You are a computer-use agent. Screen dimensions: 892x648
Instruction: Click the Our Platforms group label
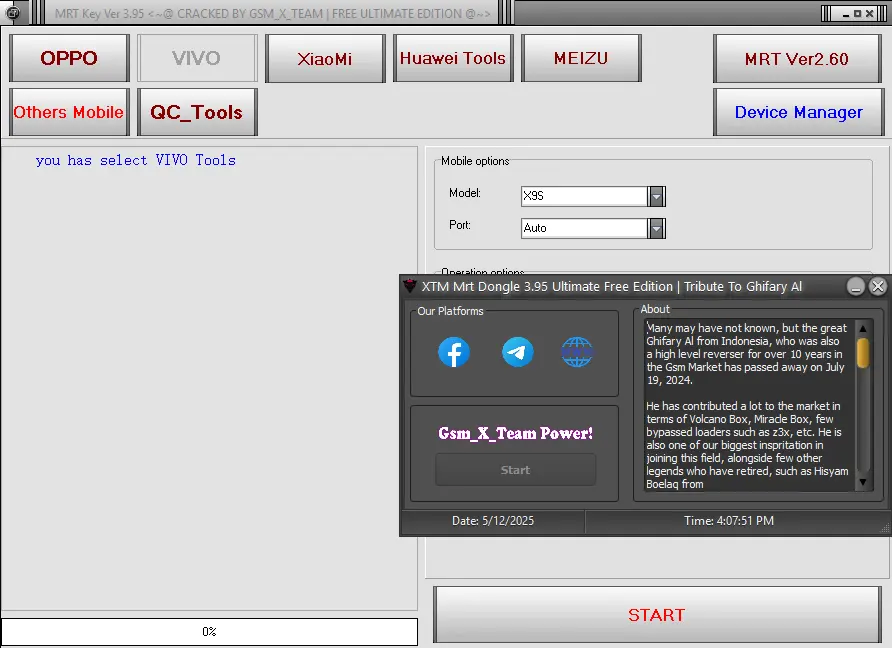pyautogui.click(x=450, y=311)
